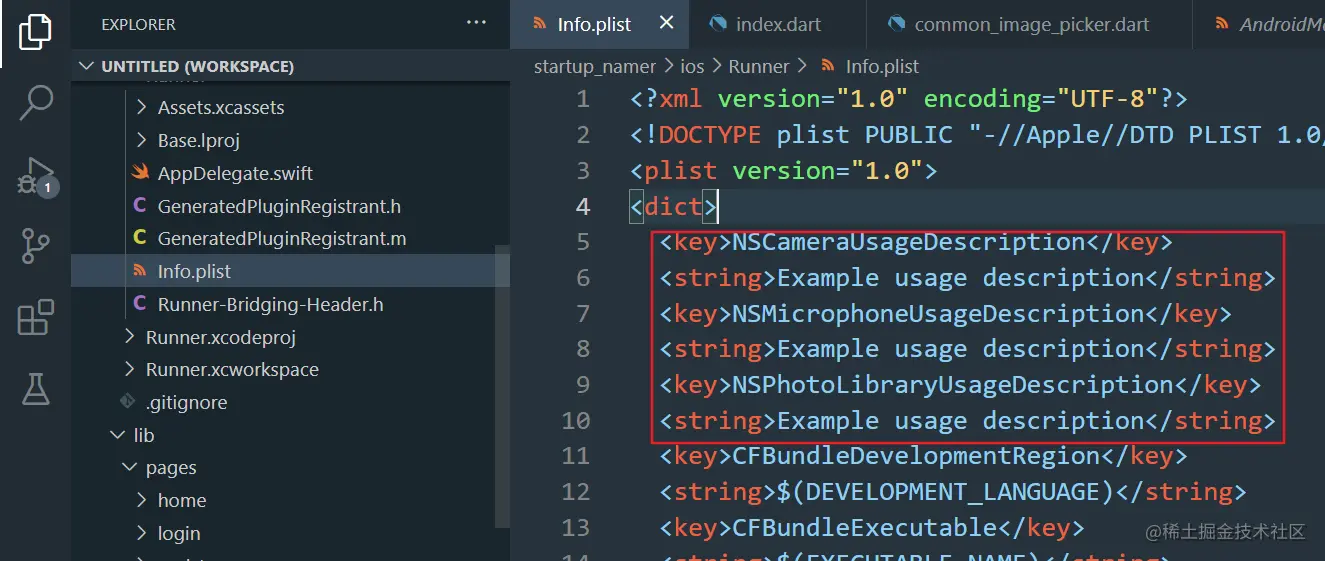The width and height of the screenshot is (1325, 561).
Task: Open Runner-Bridging-Header.h file
Action: (x=270, y=304)
